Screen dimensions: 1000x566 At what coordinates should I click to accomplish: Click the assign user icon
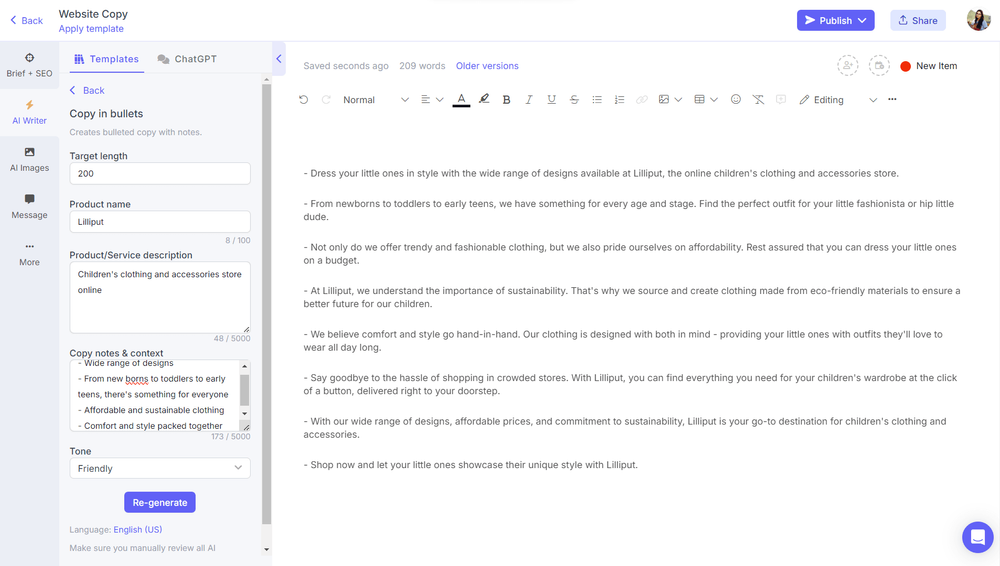tap(848, 66)
